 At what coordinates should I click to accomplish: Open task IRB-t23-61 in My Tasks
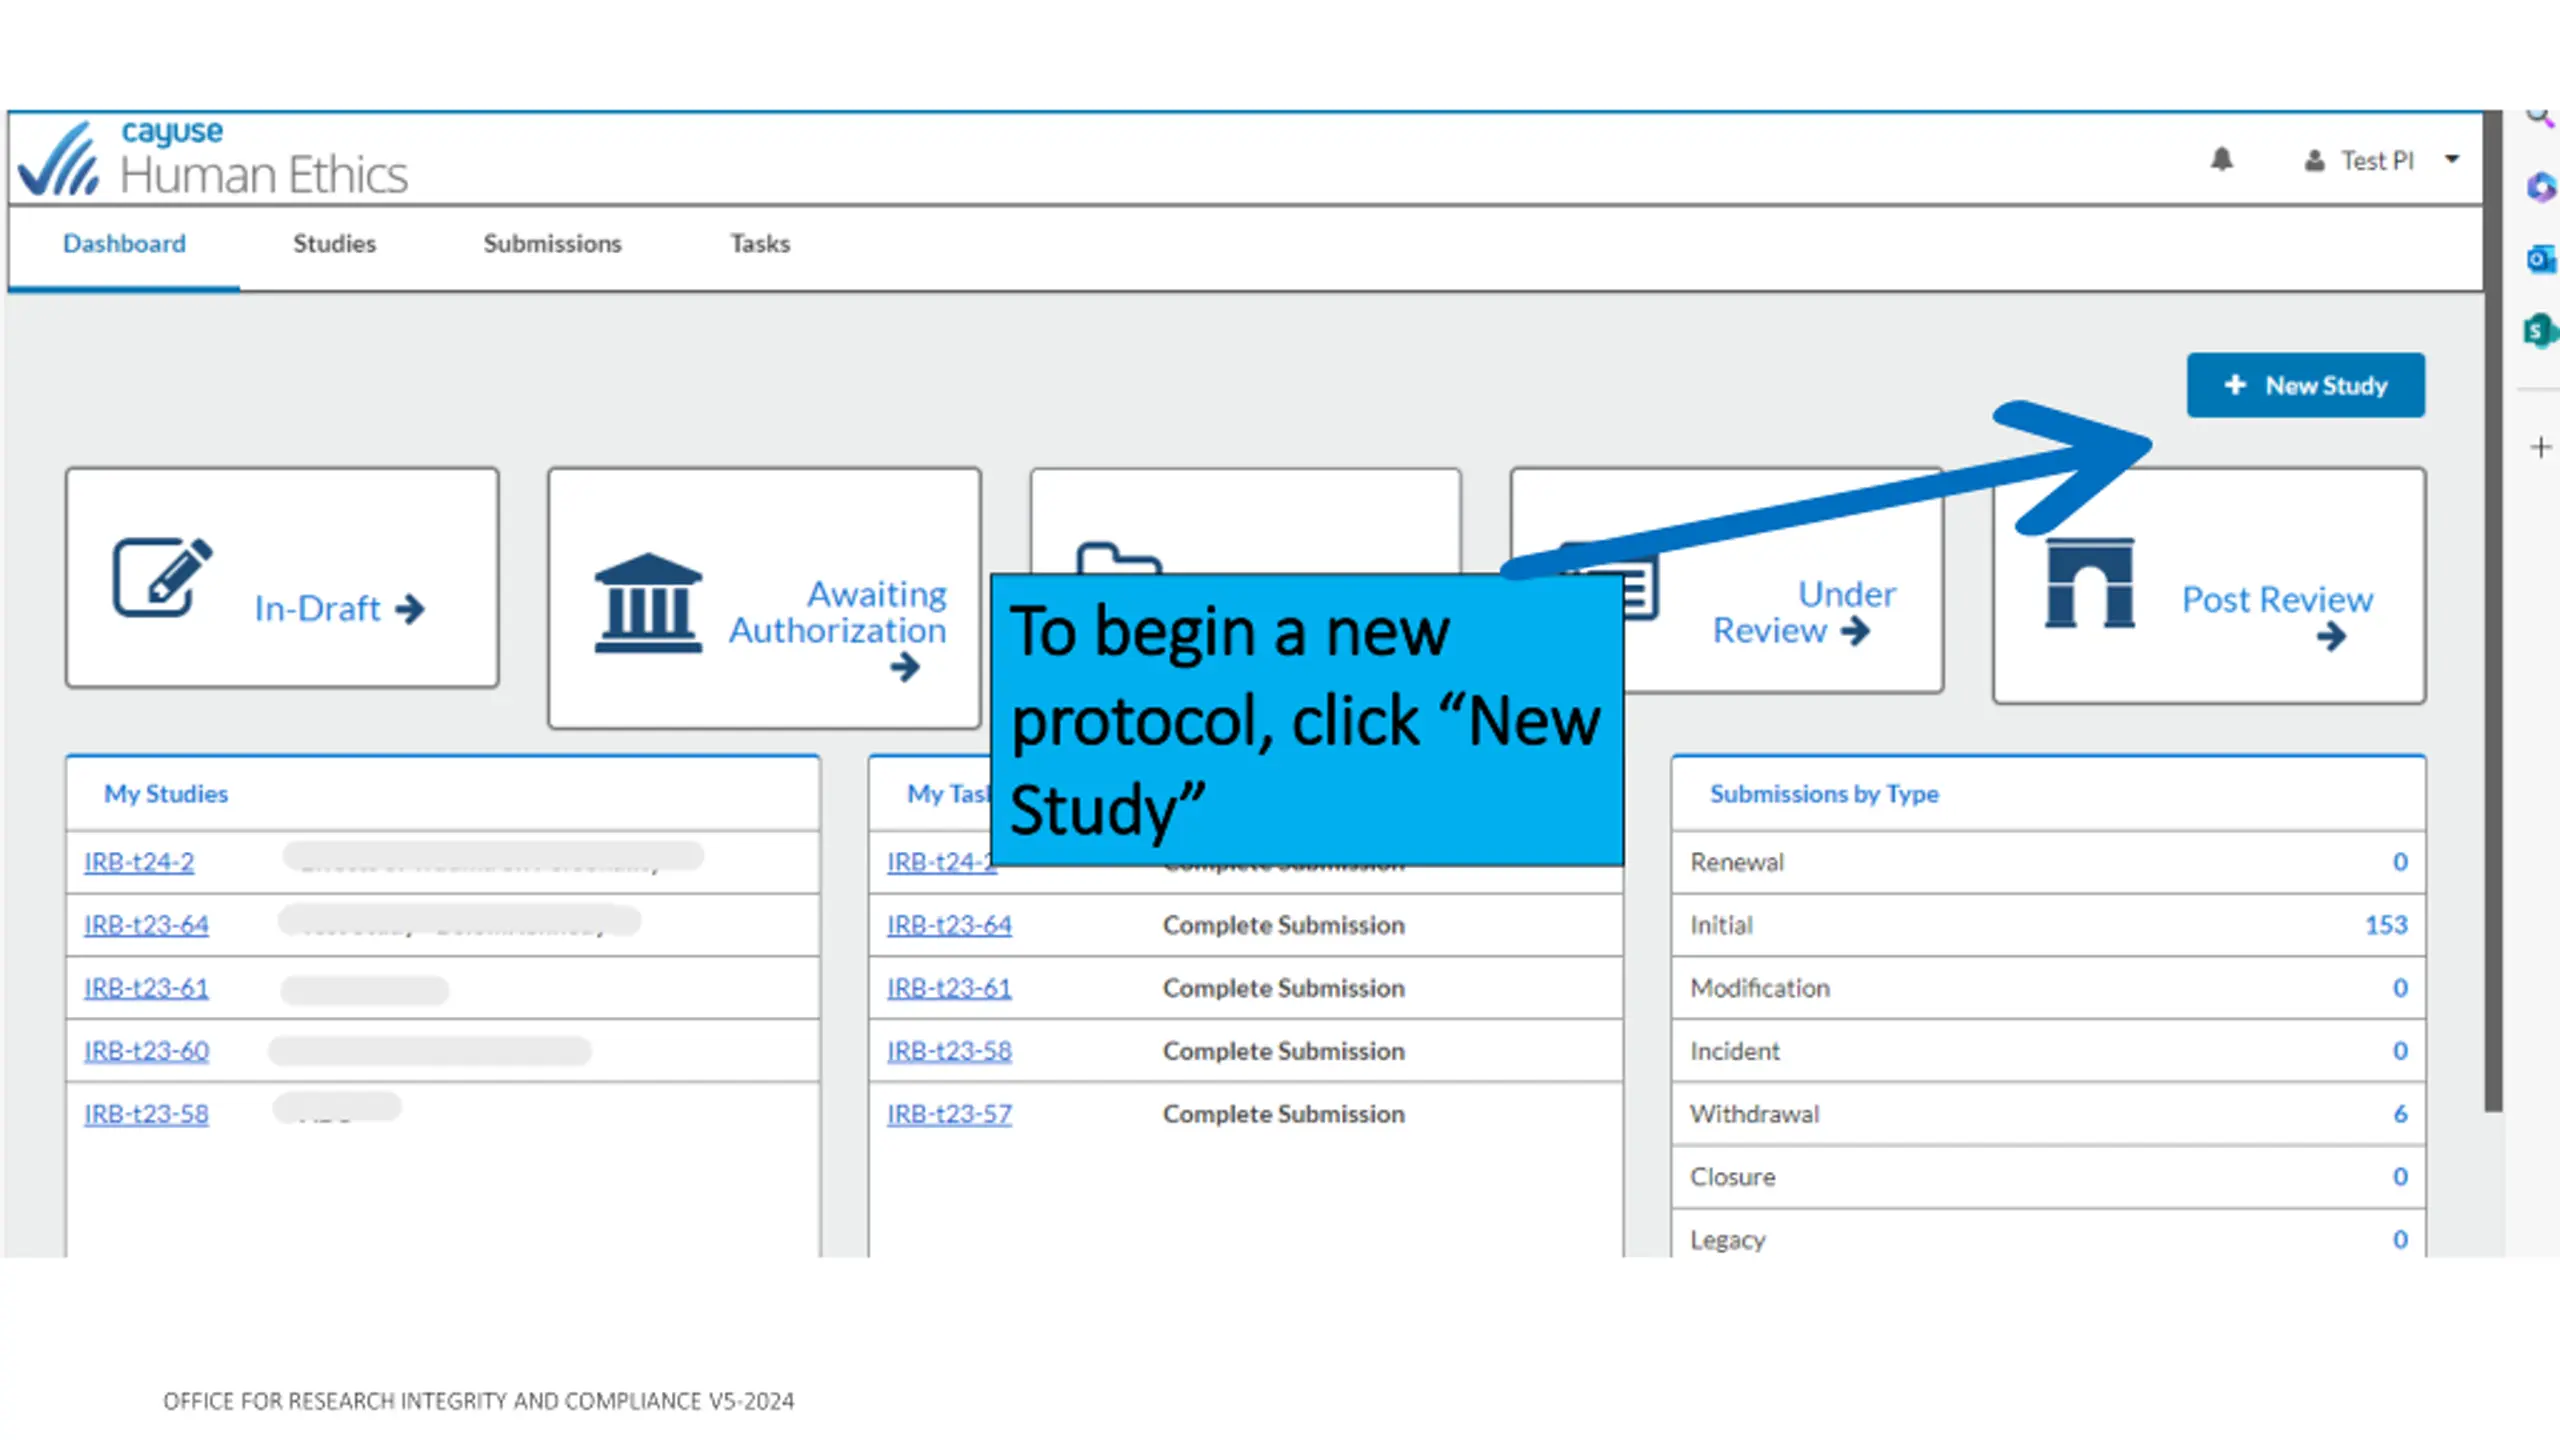click(949, 988)
